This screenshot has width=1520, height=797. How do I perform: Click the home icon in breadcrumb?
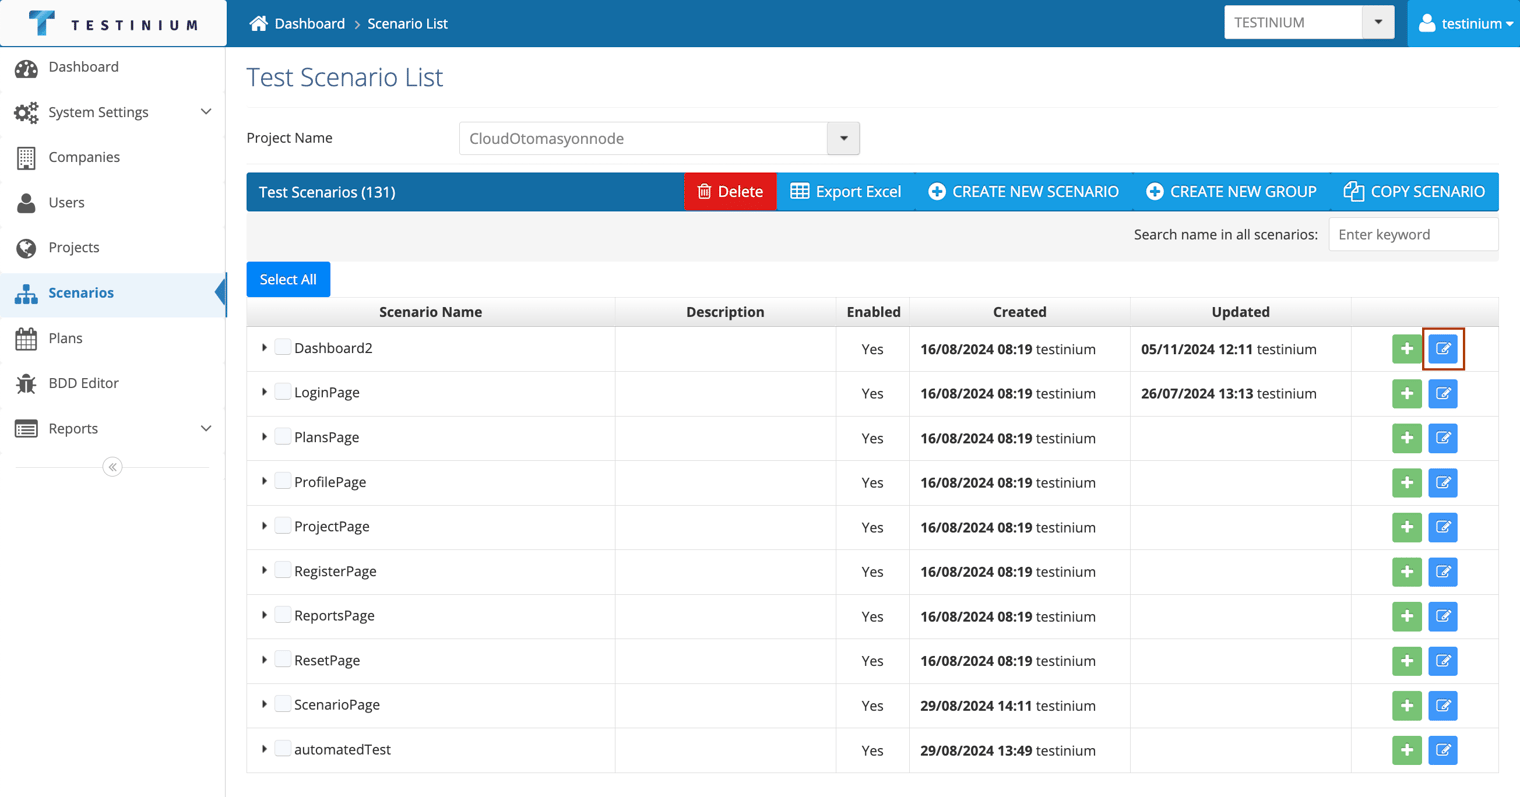click(x=258, y=23)
